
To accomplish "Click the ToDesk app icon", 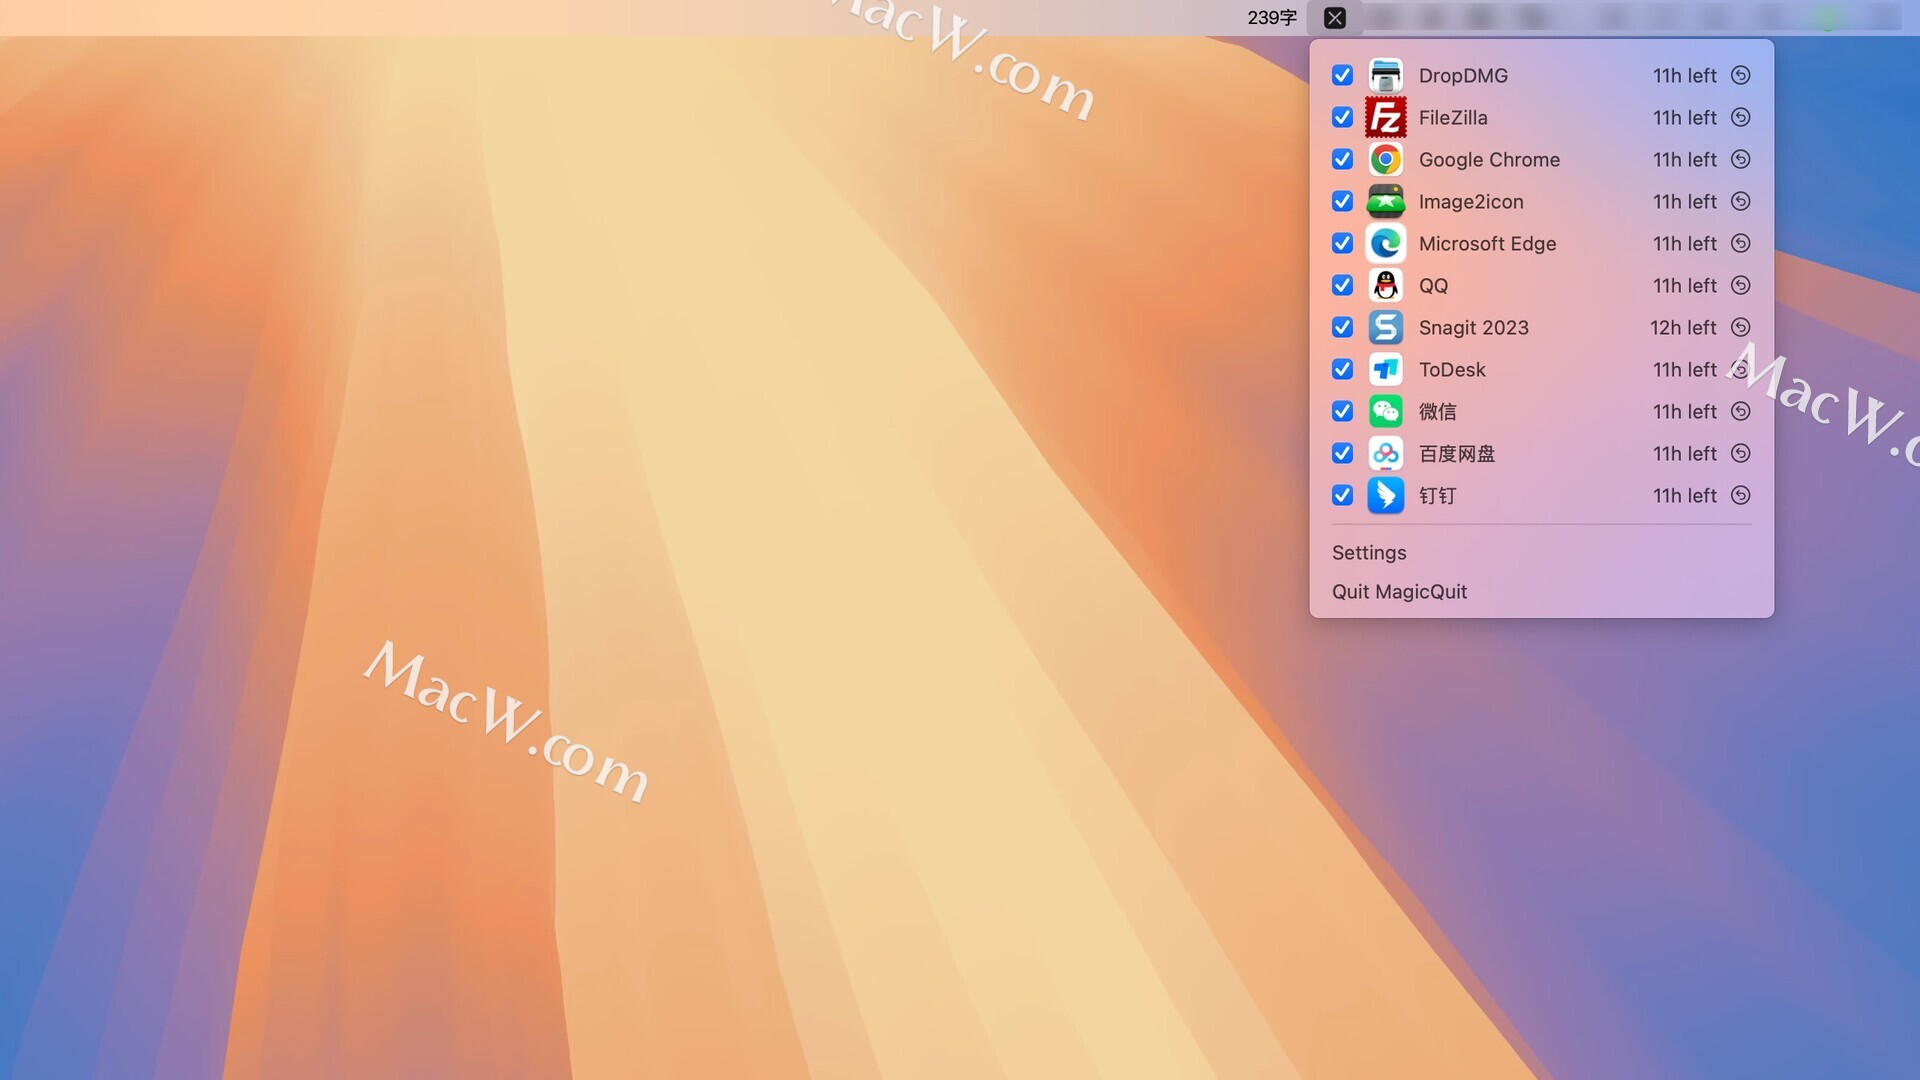I will (1385, 369).
